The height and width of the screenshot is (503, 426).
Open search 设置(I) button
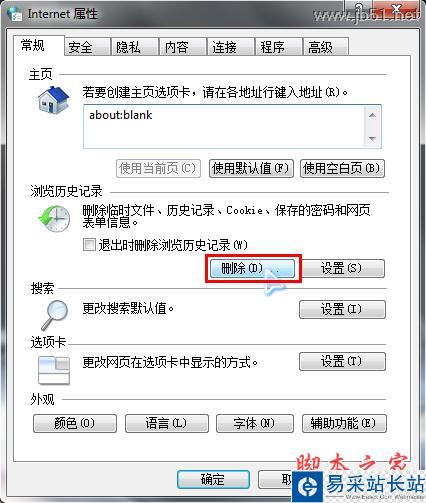342,309
